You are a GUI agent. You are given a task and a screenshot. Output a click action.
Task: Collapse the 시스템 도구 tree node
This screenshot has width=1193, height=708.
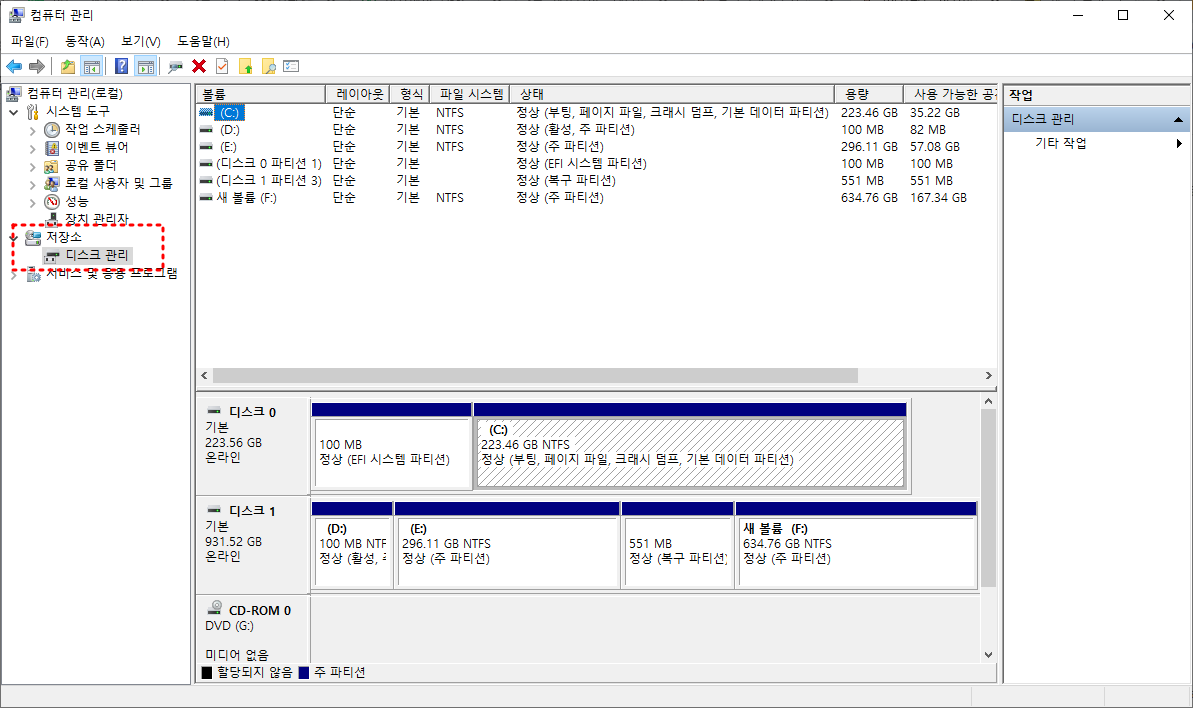point(14,112)
